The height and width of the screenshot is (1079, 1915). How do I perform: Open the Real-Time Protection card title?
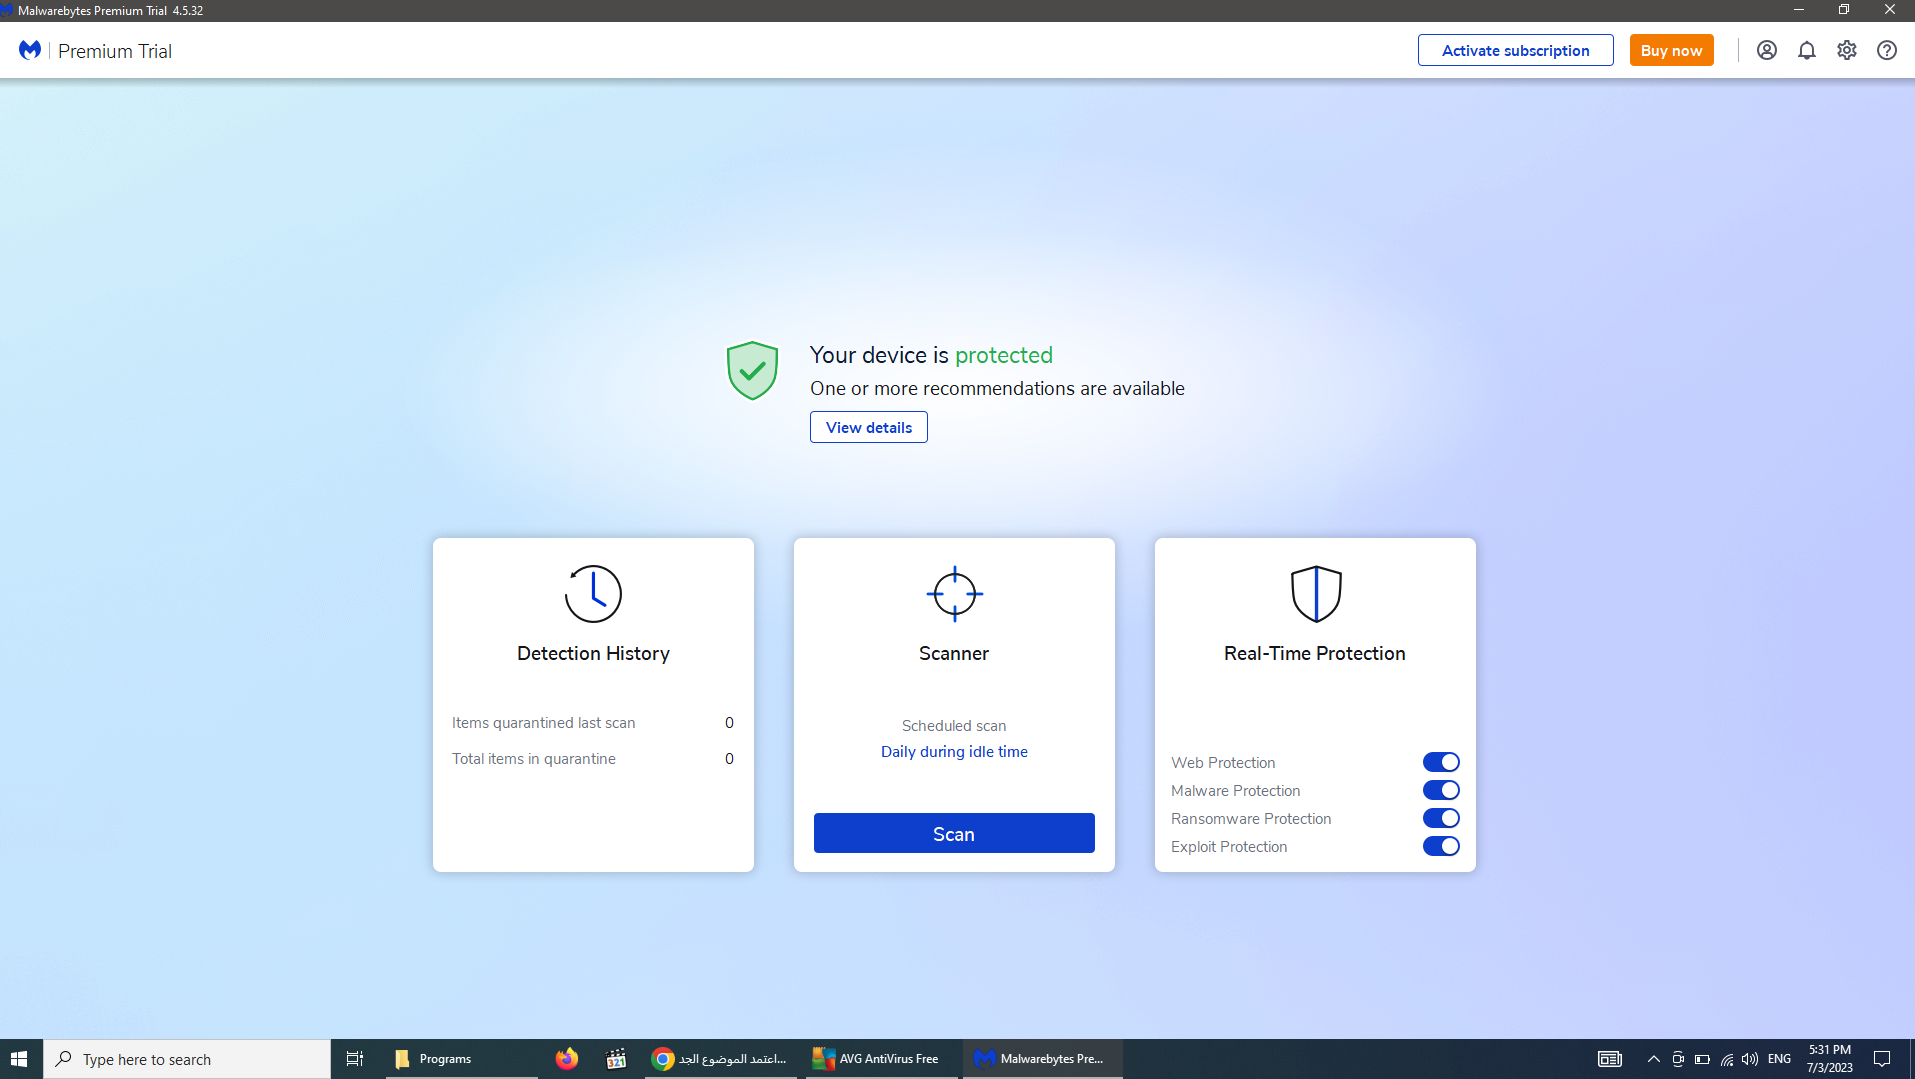point(1315,653)
